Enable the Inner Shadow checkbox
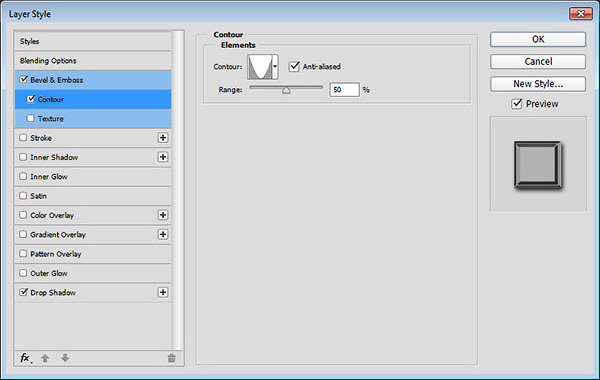 coord(23,157)
